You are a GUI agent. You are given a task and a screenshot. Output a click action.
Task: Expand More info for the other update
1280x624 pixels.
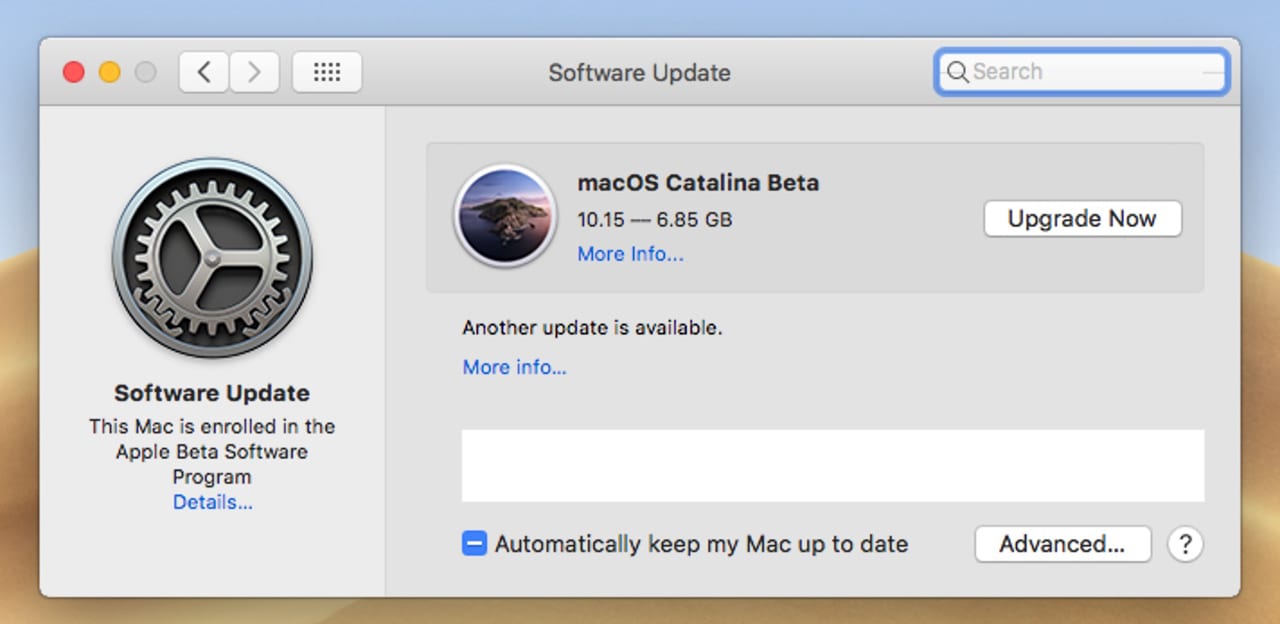coord(514,367)
